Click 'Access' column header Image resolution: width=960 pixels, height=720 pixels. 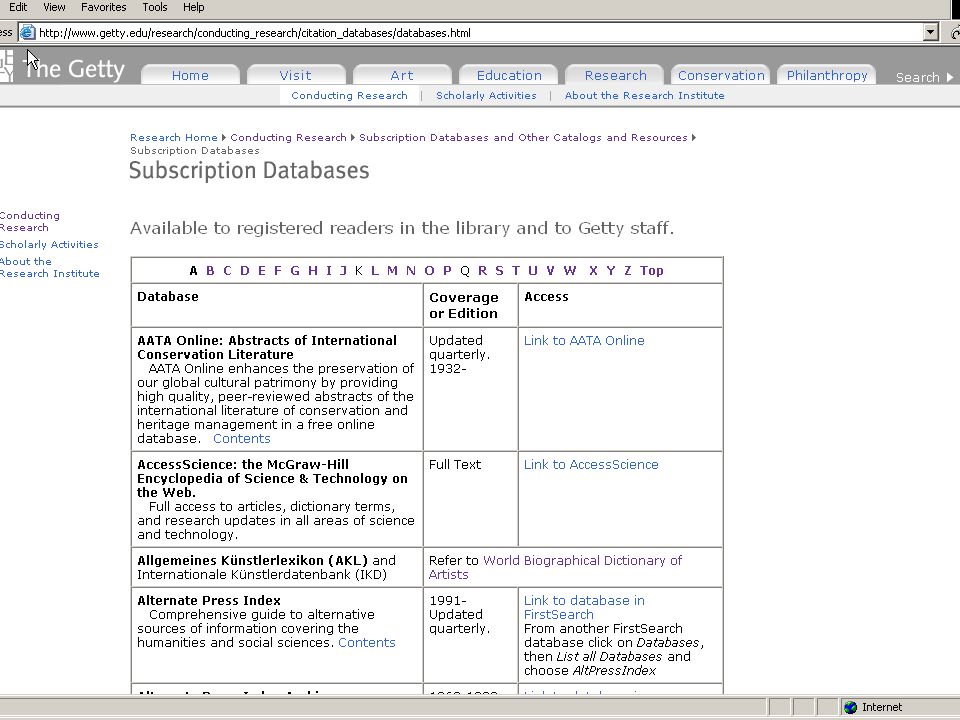546,296
